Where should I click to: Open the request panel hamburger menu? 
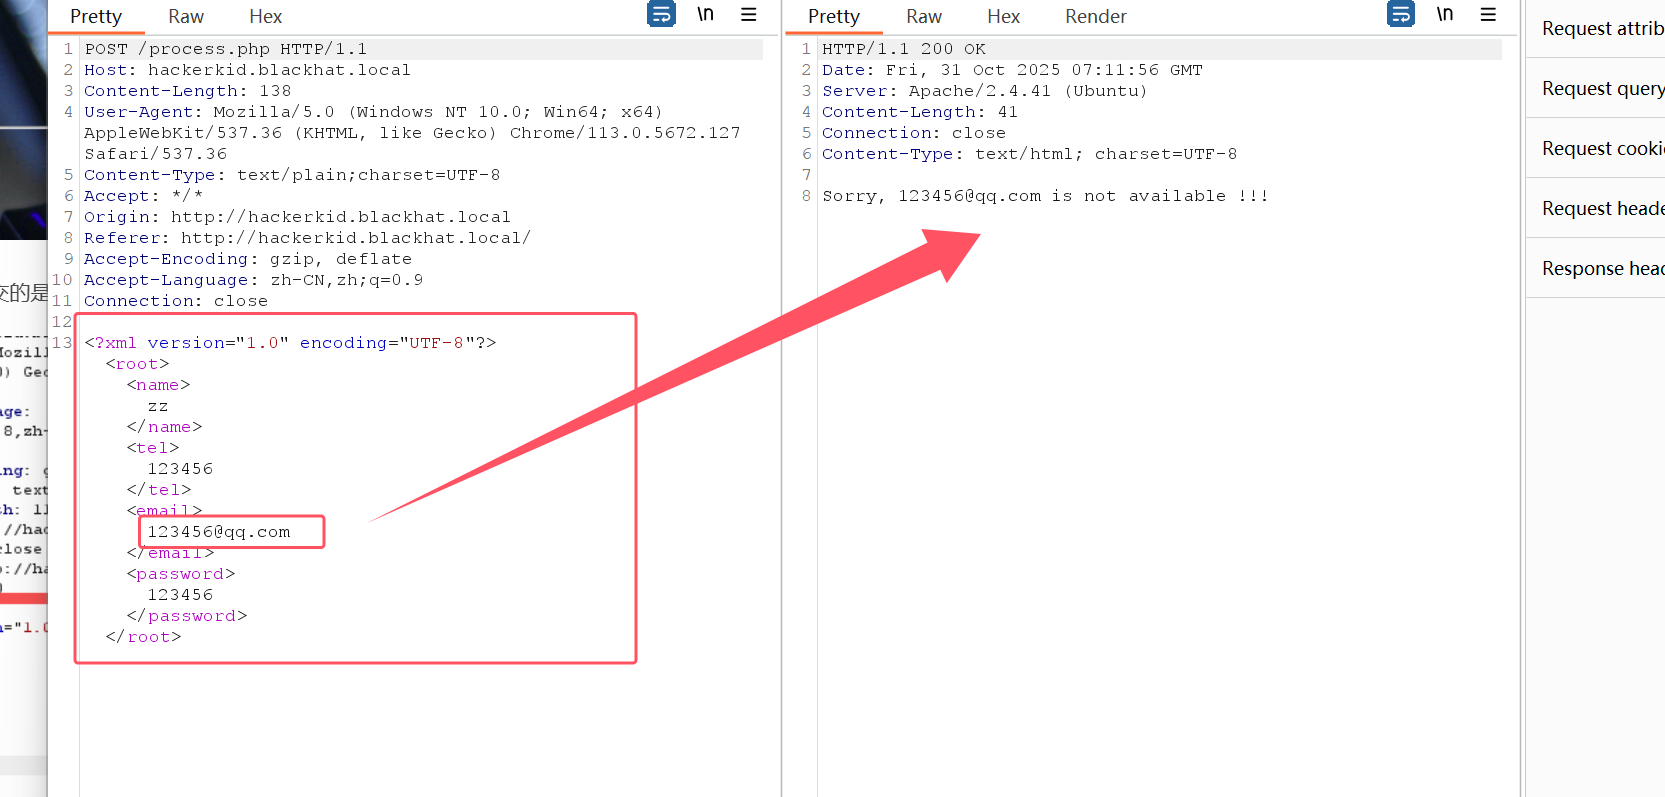[x=748, y=14]
